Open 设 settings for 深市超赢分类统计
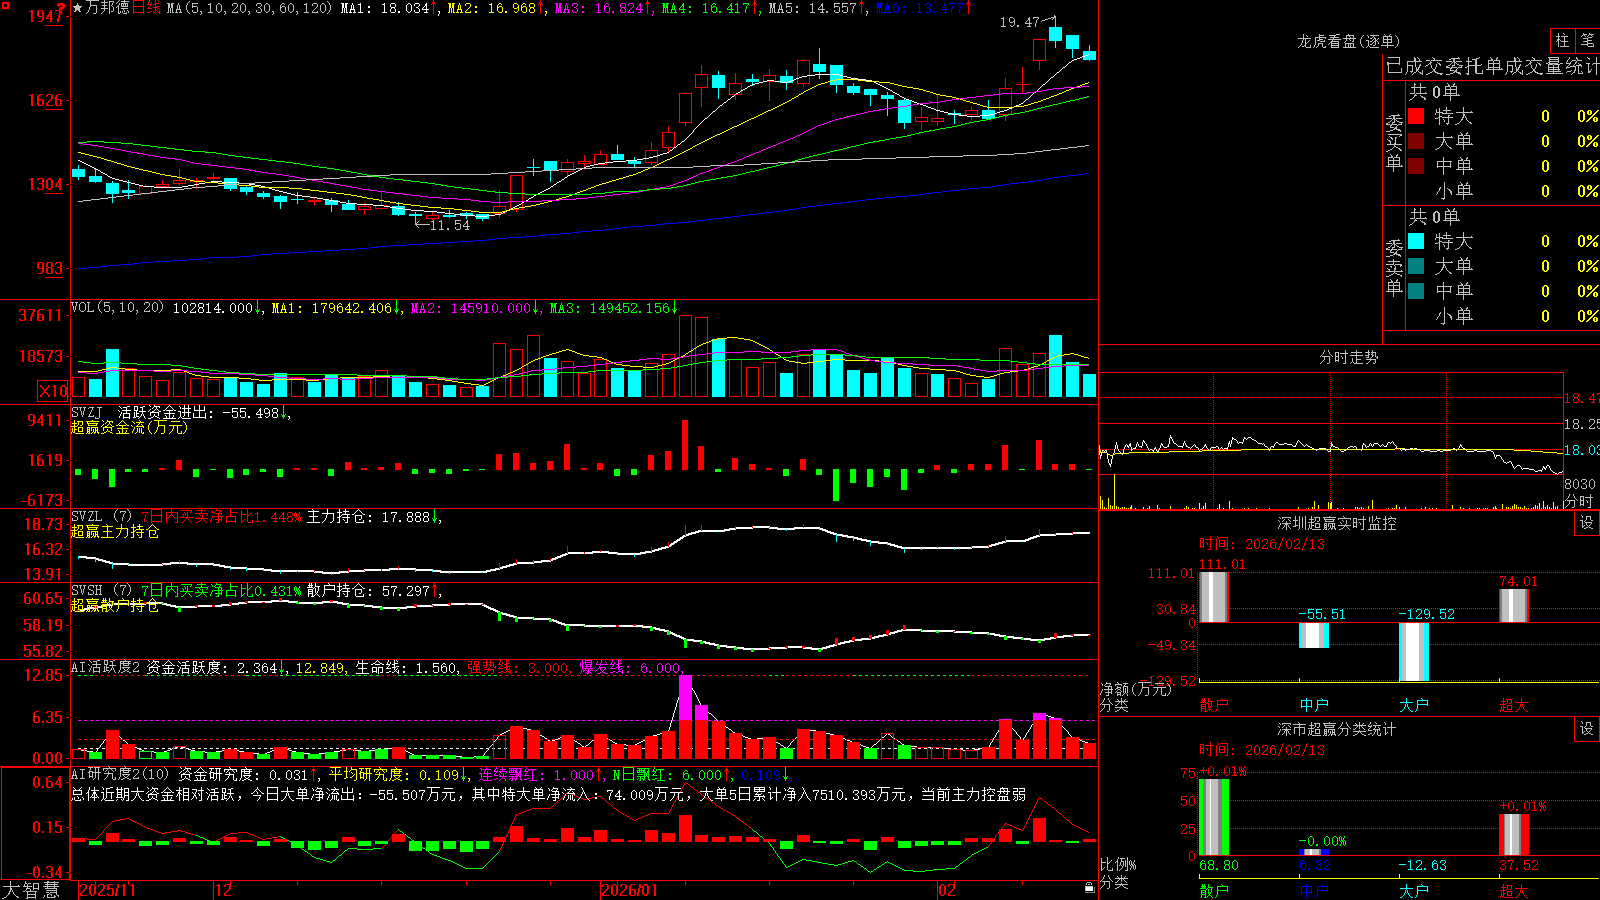 [1587, 729]
